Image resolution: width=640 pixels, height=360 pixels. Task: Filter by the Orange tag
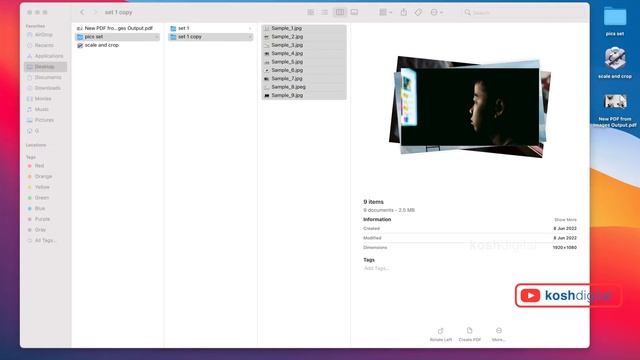(x=44, y=176)
